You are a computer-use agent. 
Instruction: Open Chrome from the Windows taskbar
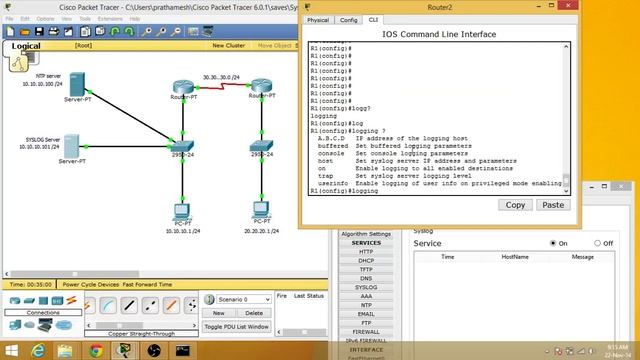click(x=96, y=351)
